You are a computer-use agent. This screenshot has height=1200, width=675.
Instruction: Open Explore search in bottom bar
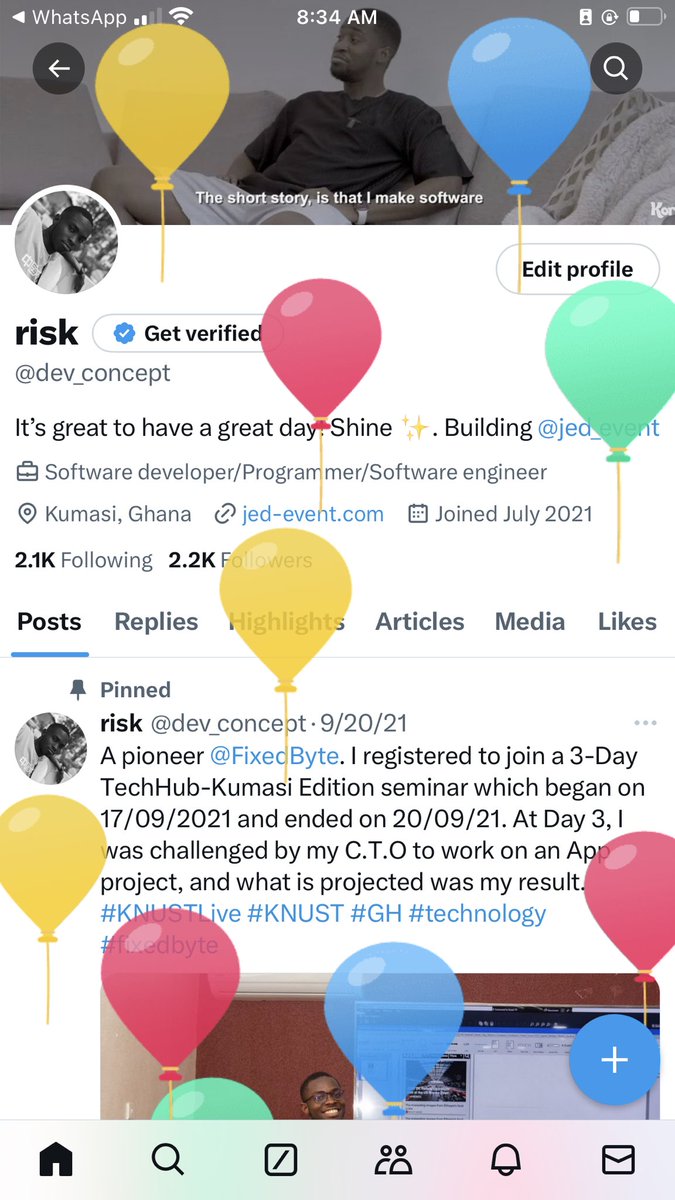tap(168, 1159)
